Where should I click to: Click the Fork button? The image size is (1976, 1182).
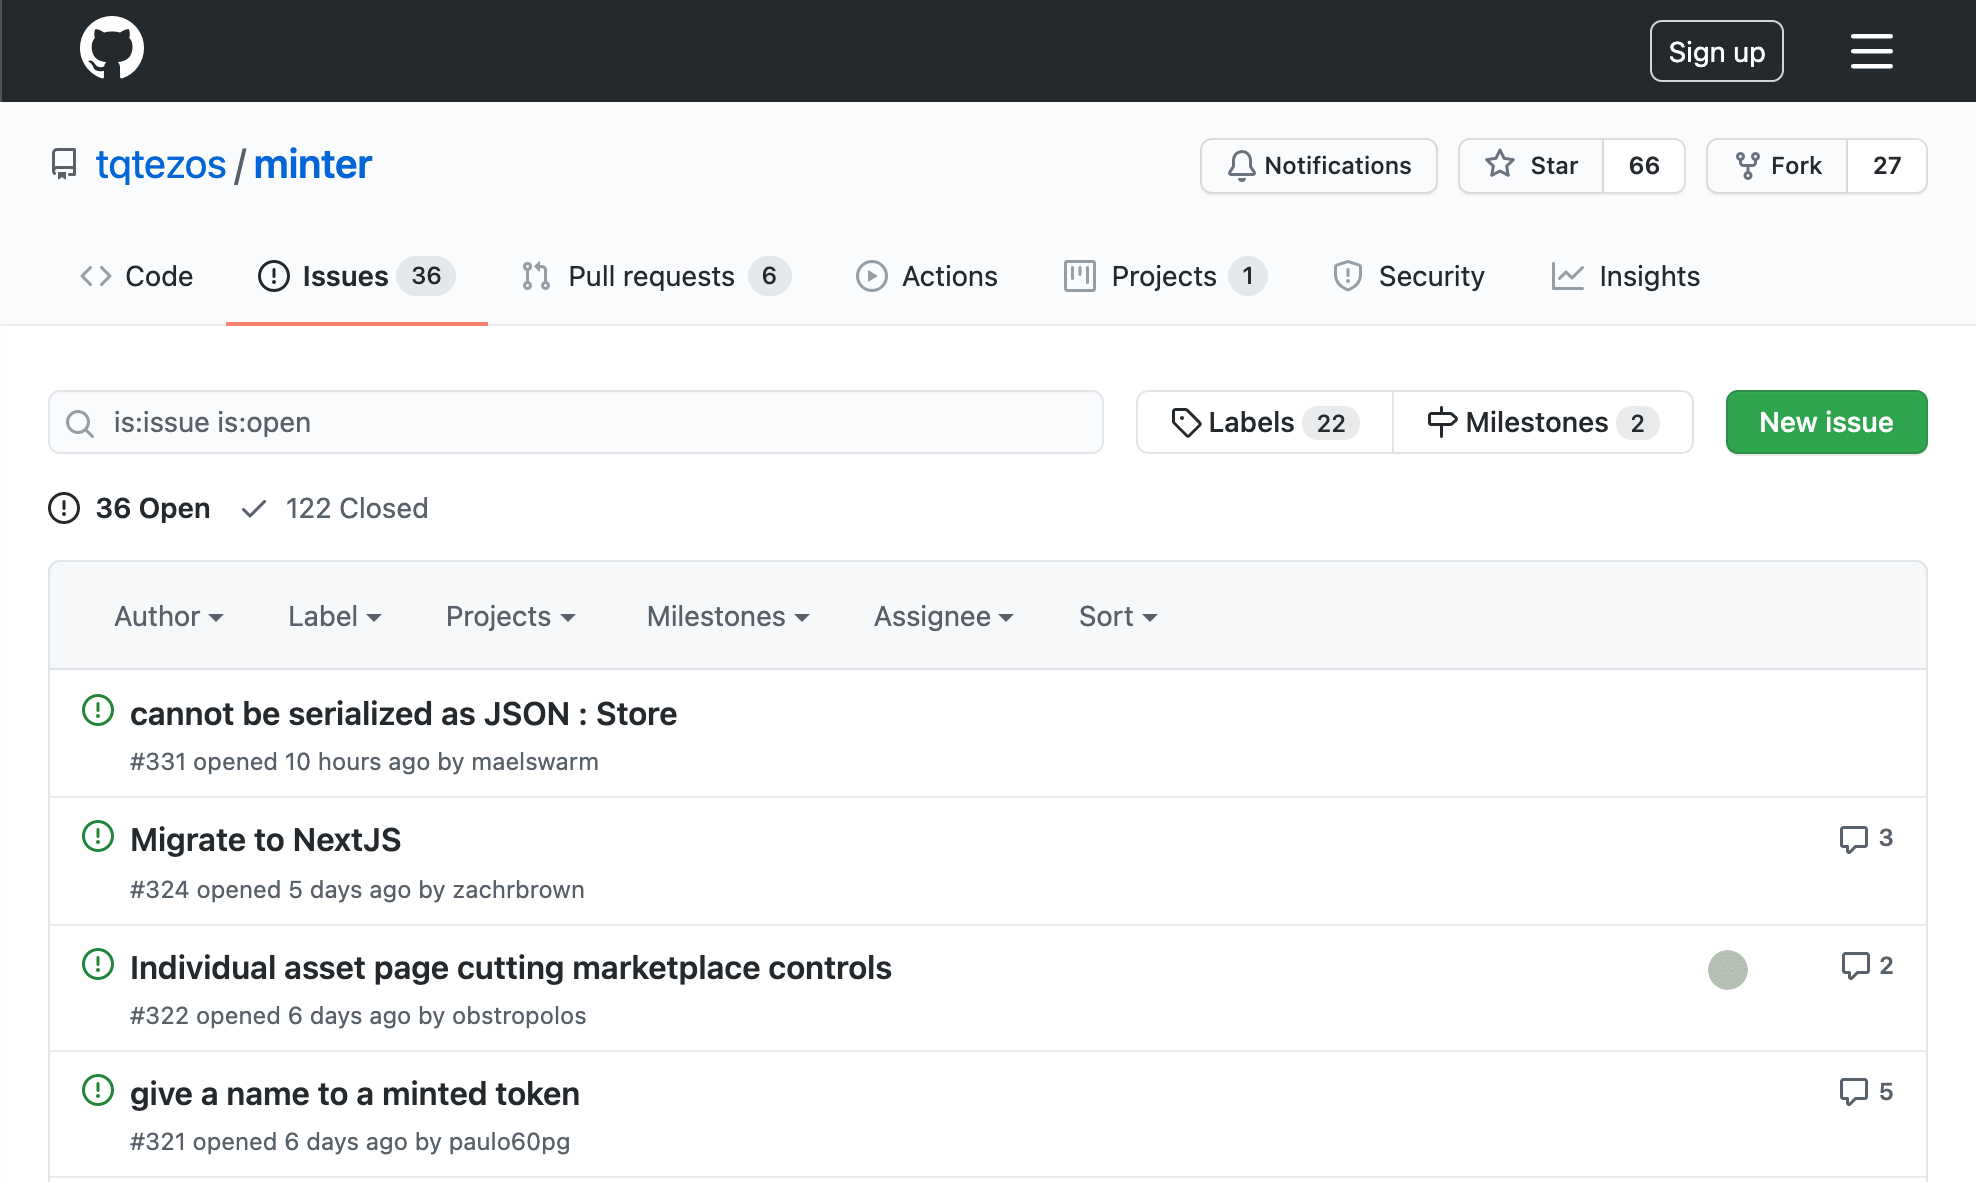(1777, 165)
